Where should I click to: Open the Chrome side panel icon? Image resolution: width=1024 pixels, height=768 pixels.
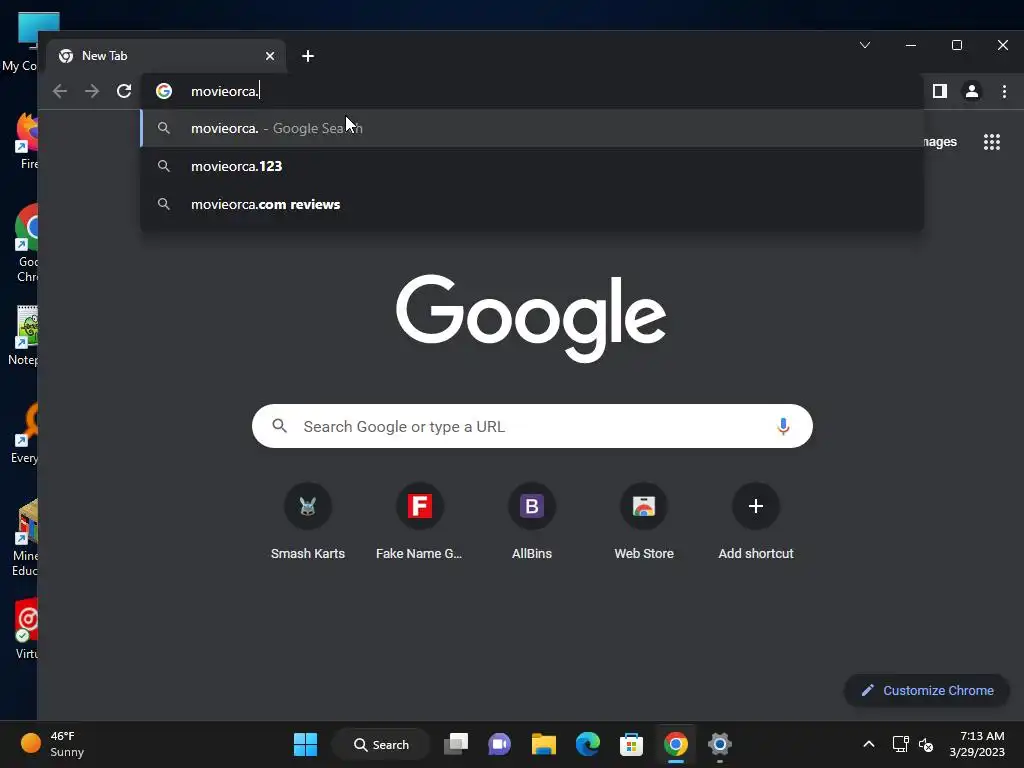[940, 91]
